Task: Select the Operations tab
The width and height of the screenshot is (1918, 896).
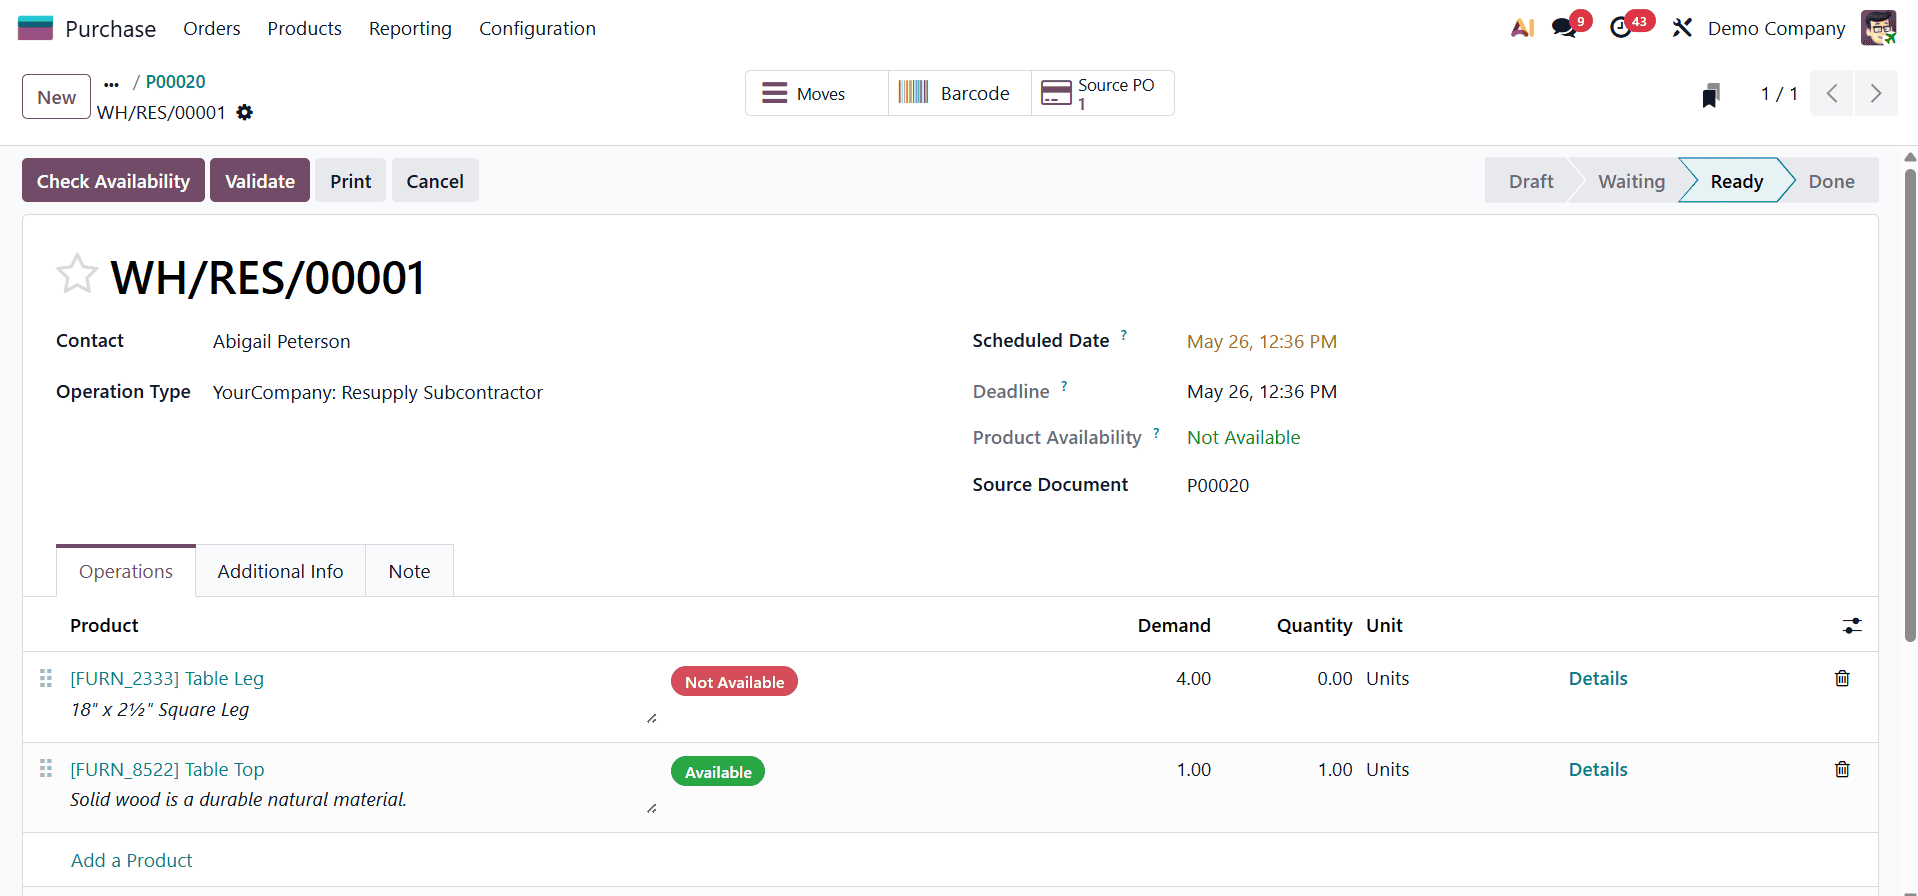Action: click(x=126, y=571)
